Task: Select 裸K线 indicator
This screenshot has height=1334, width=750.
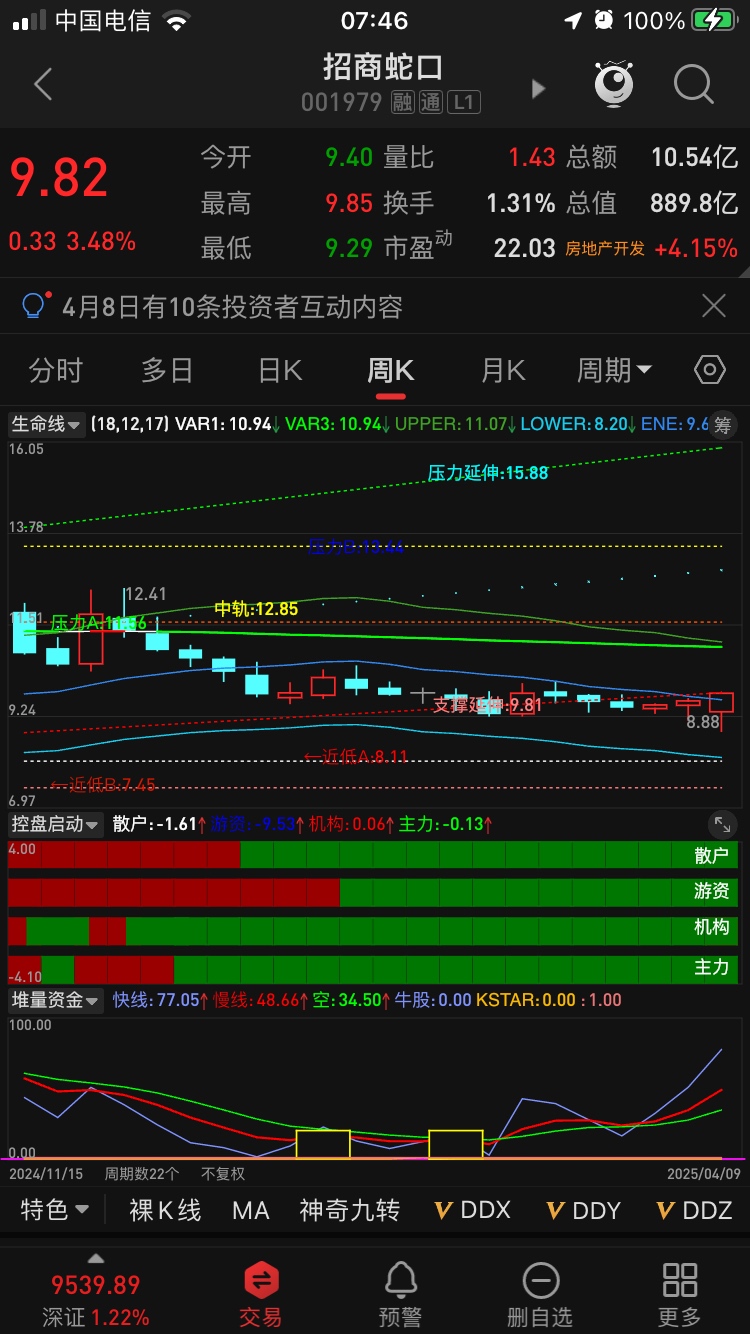Action: coord(166,1210)
